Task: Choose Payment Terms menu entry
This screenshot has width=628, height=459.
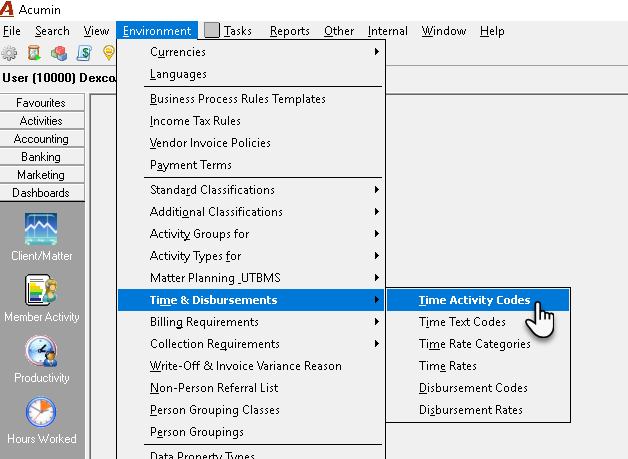Action: coord(251,165)
